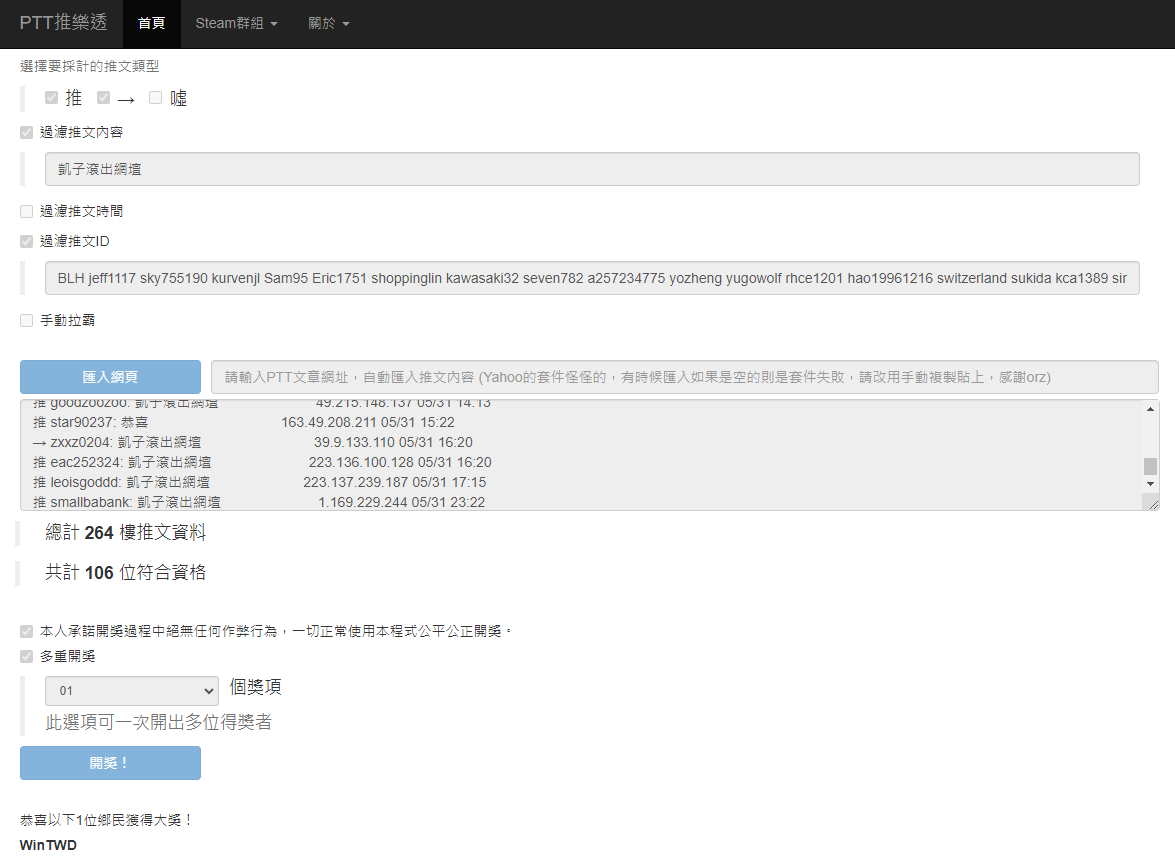Toggle the 多重開獎 checkbox
This screenshot has height=862, width=1175.
[26, 657]
